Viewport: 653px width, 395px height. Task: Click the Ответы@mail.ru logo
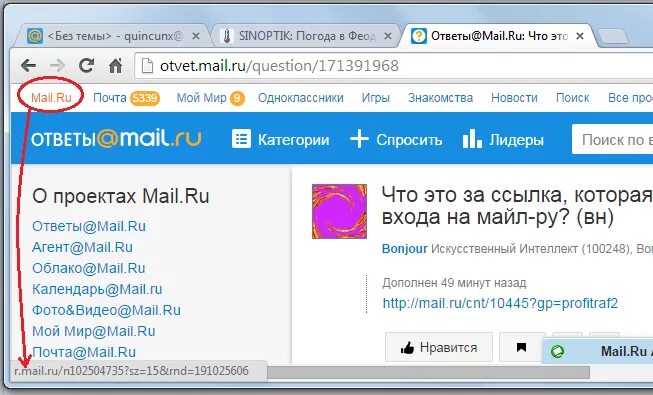click(116, 138)
